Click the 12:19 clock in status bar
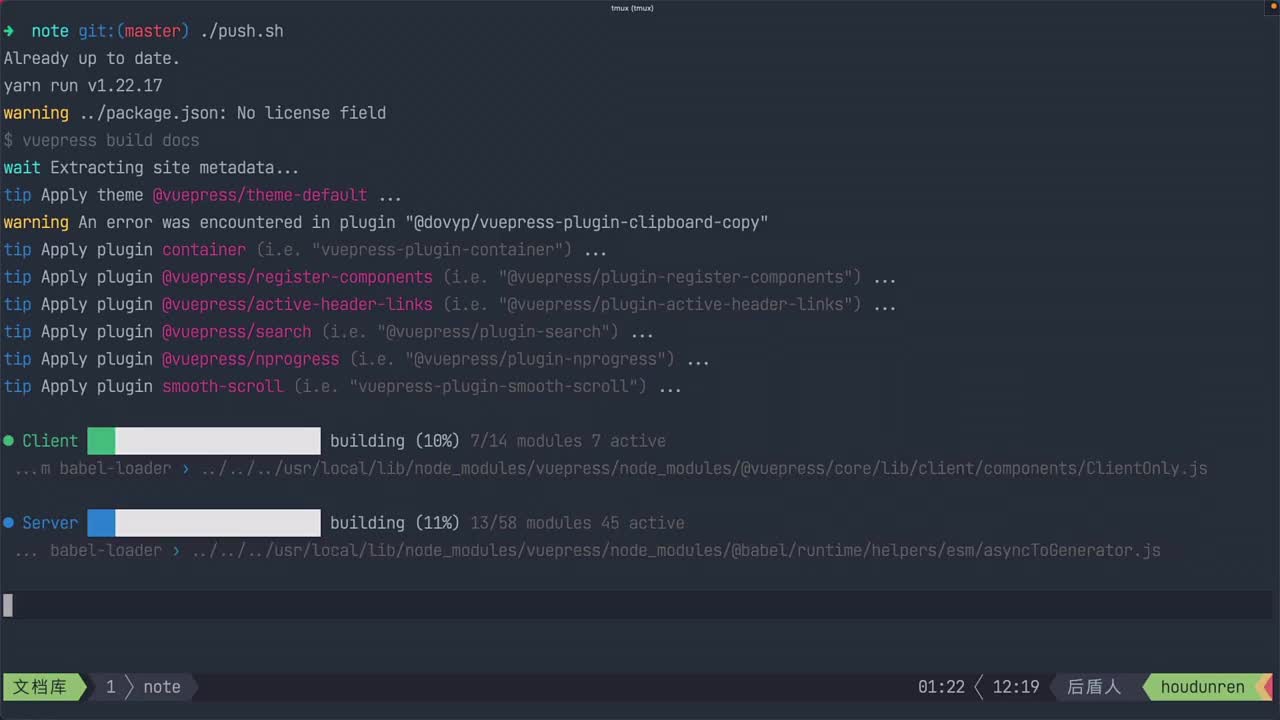Screen dimensions: 1280x720 1016,687
